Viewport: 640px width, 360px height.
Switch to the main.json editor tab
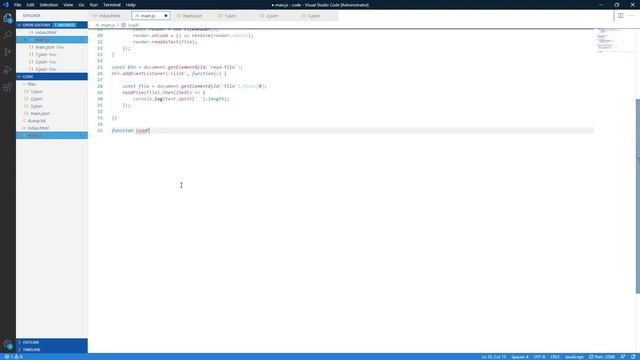[x=192, y=16]
